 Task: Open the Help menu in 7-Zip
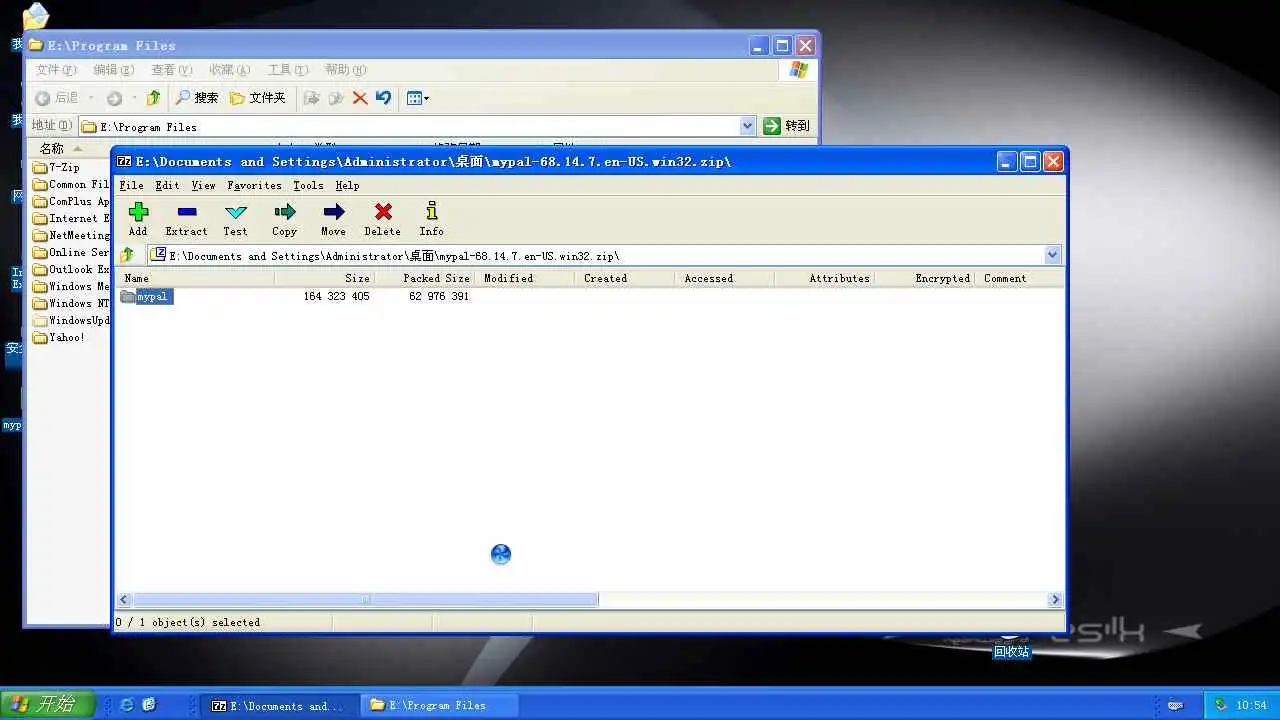click(x=347, y=185)
